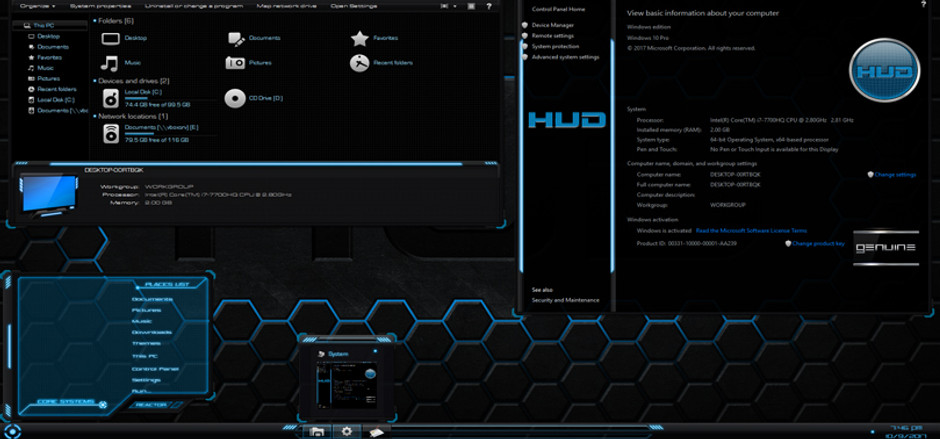Select Desktop in the navigation tree
Screen dimensions: 940x439
click(48, 36)
